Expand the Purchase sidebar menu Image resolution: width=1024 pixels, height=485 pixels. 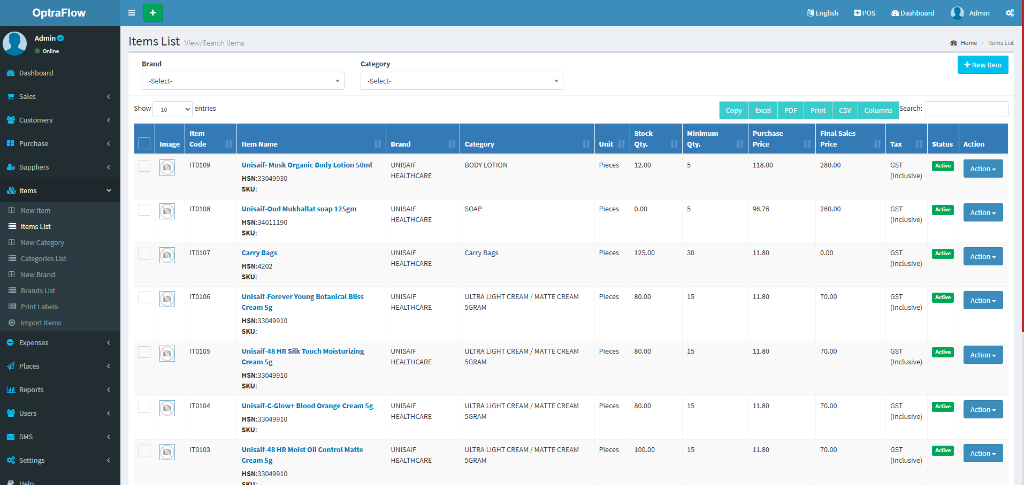pos(60,144)
